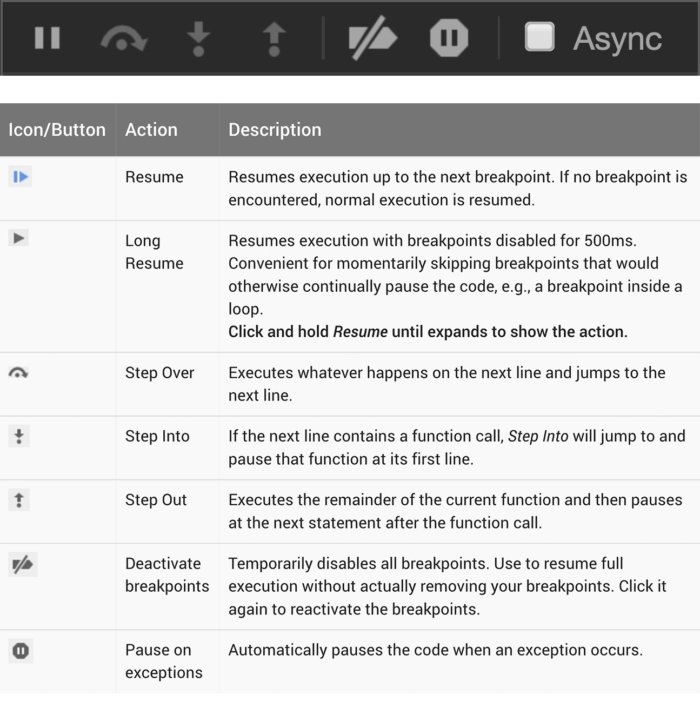Toggle Pause on exceptions in toolbar
The width and height of the screenshot is (700, 708).
(449, 38)
